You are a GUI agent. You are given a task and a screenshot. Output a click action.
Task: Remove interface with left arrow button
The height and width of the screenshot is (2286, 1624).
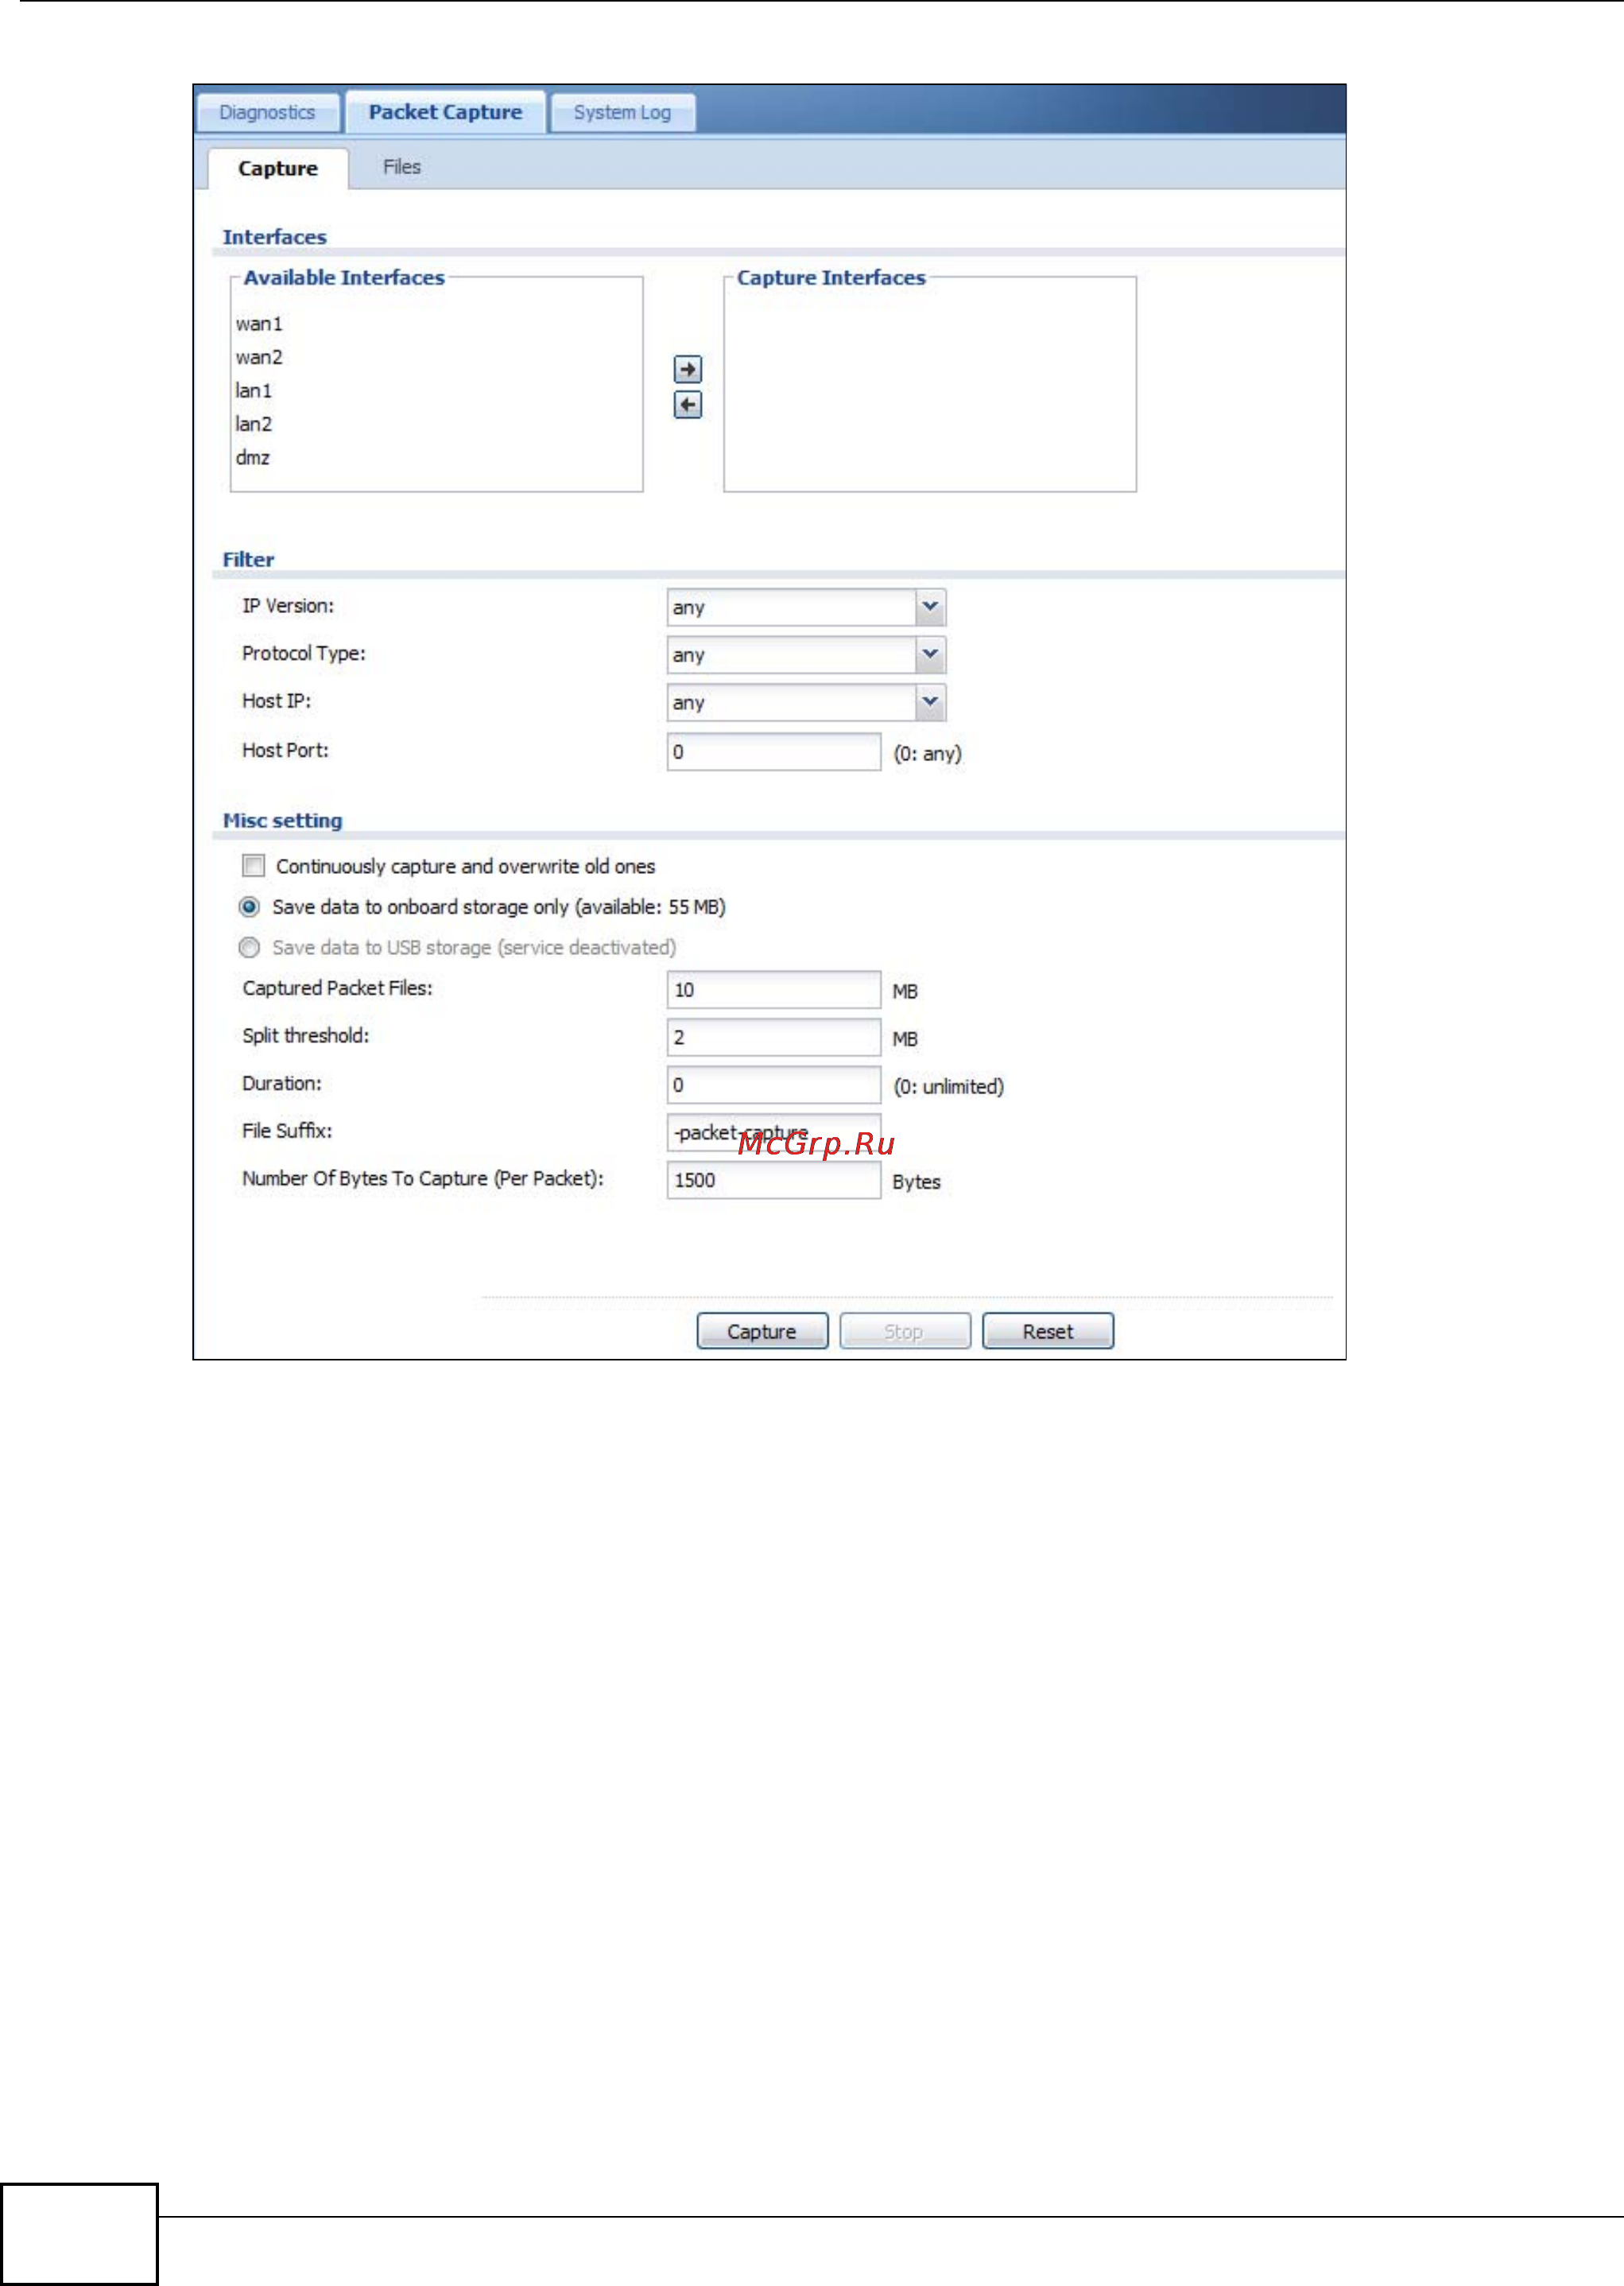coord(687,405)
